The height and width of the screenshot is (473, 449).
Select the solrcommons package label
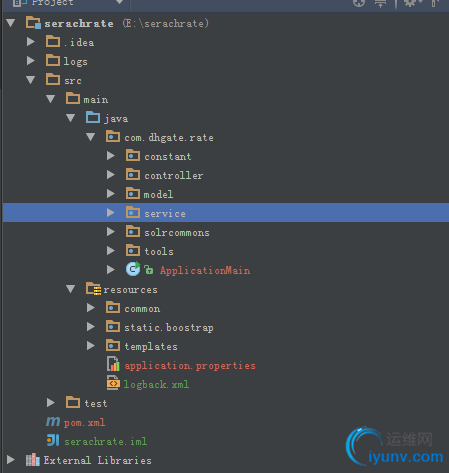(x=177, y=232)
